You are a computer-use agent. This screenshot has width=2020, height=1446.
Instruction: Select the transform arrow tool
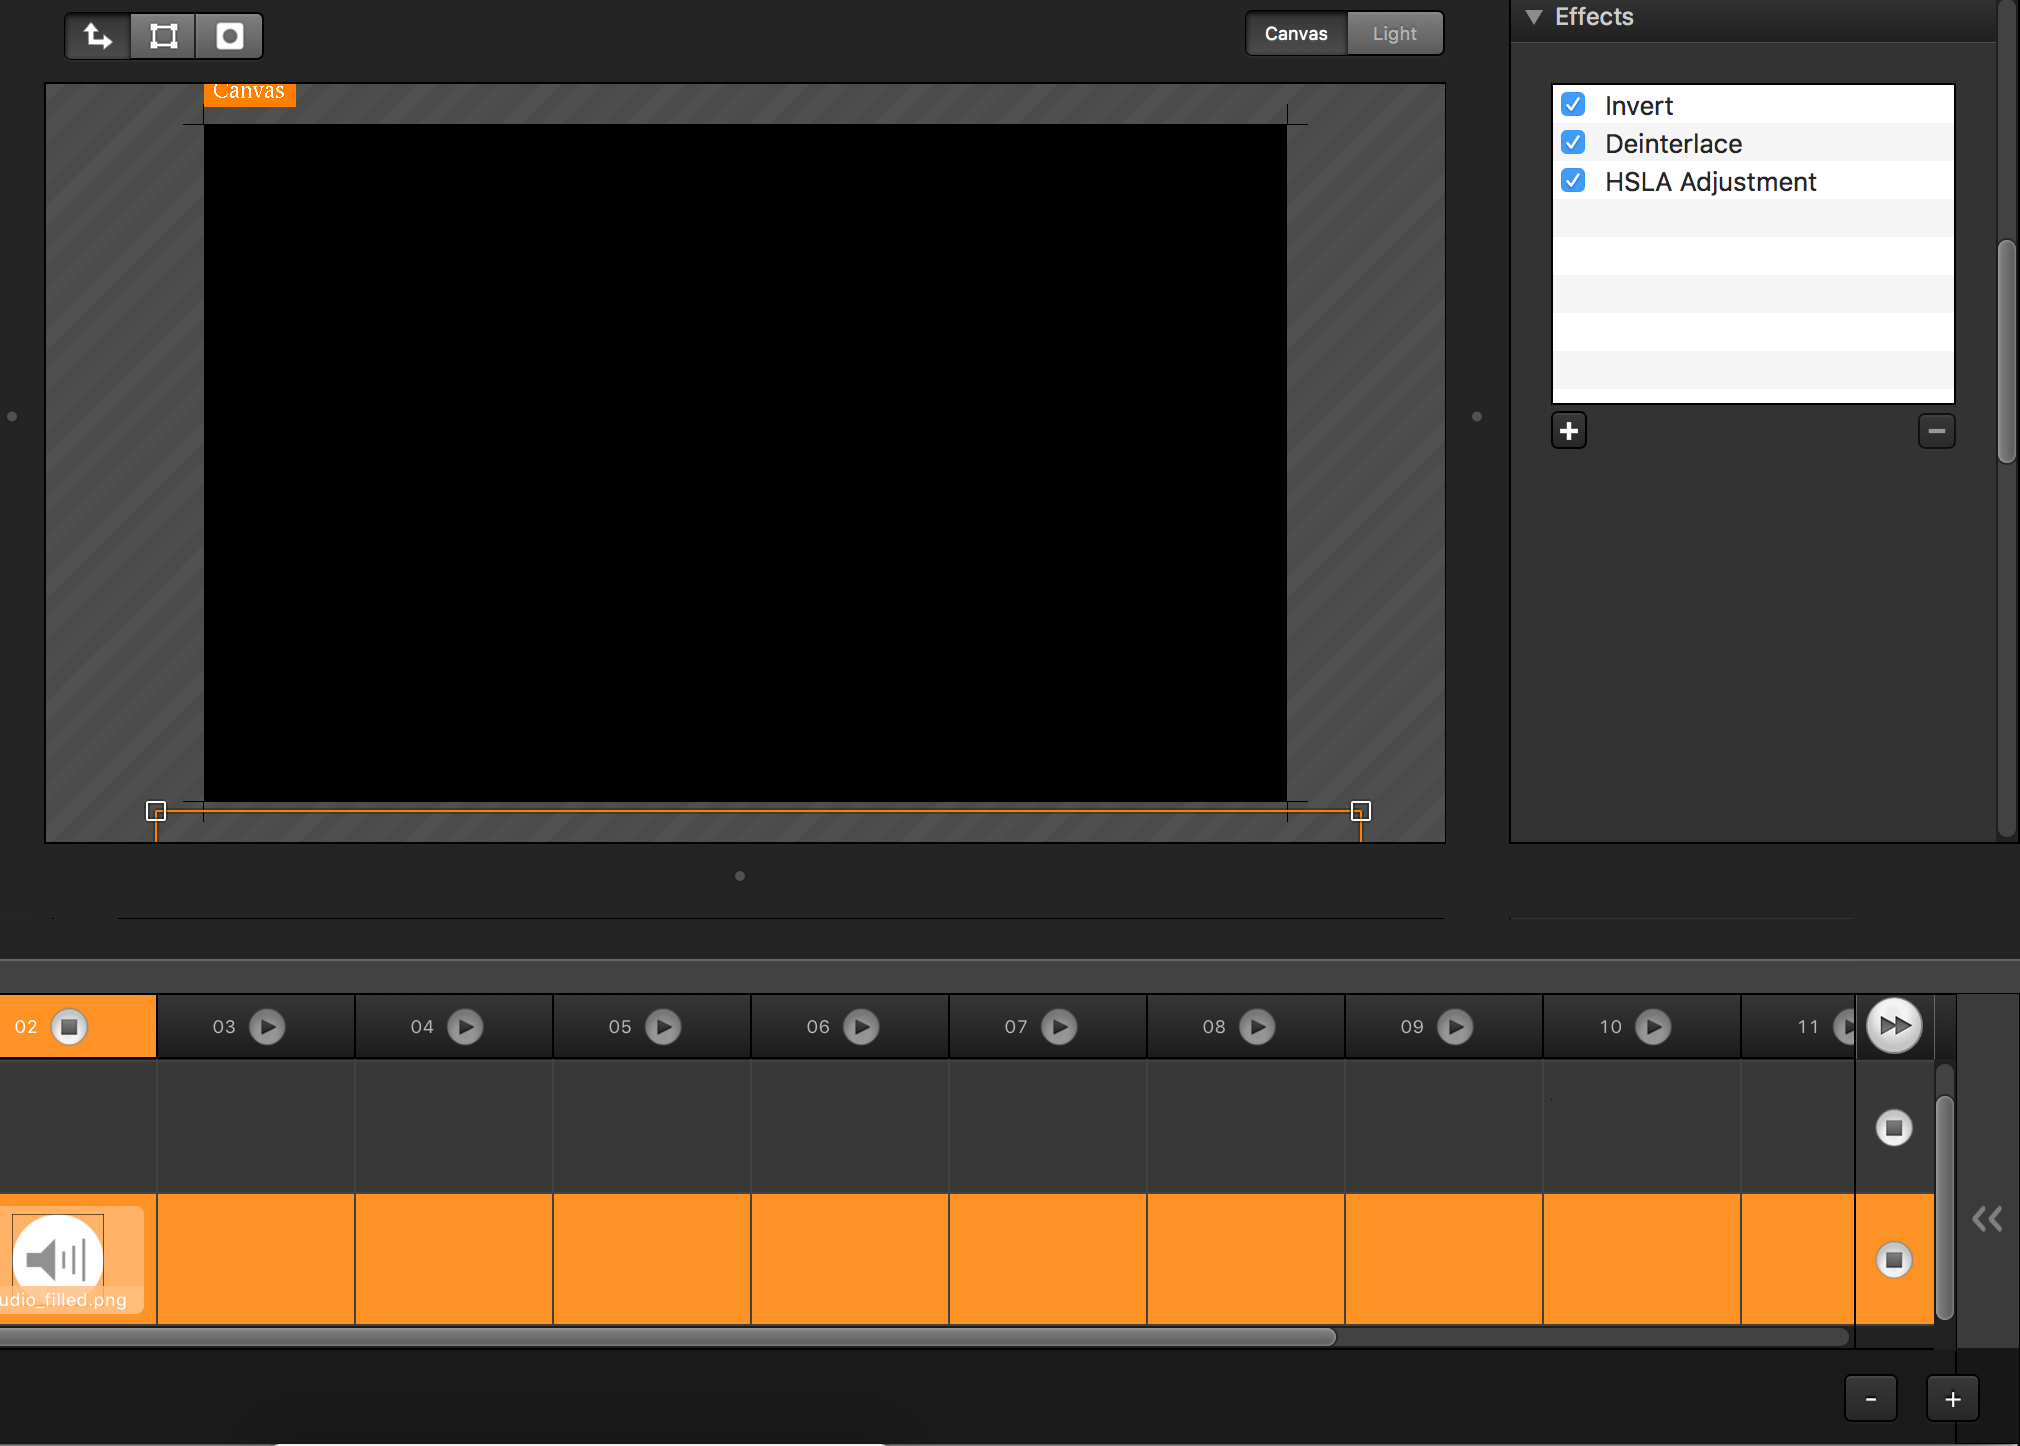(x=98, y=36)
